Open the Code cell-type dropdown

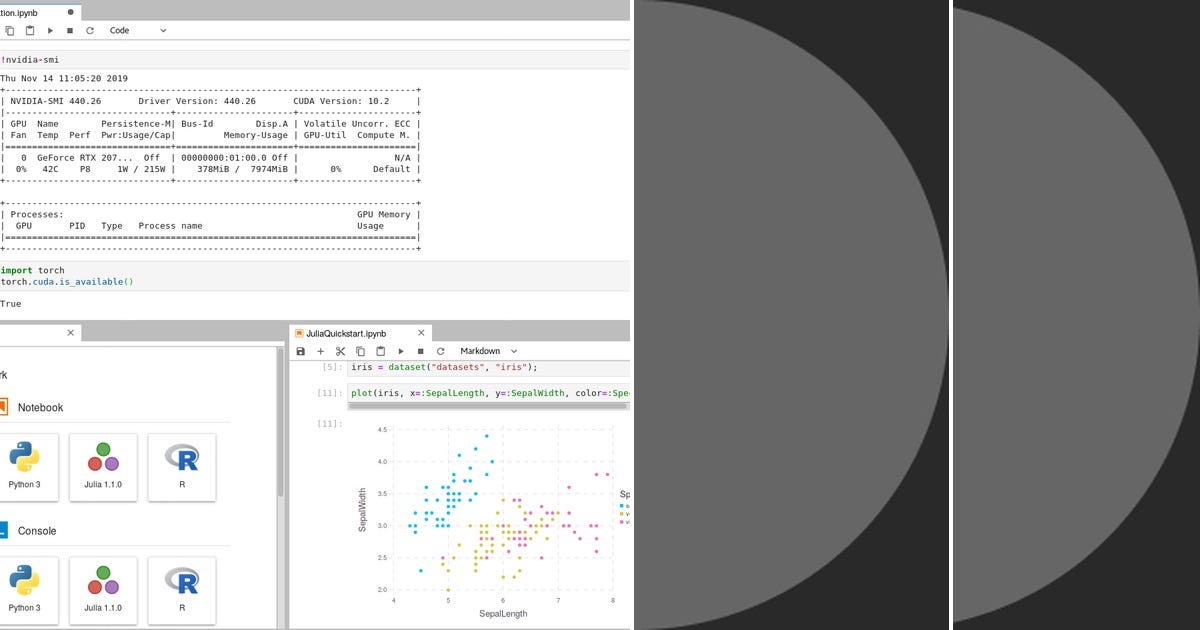click(118, 30)
